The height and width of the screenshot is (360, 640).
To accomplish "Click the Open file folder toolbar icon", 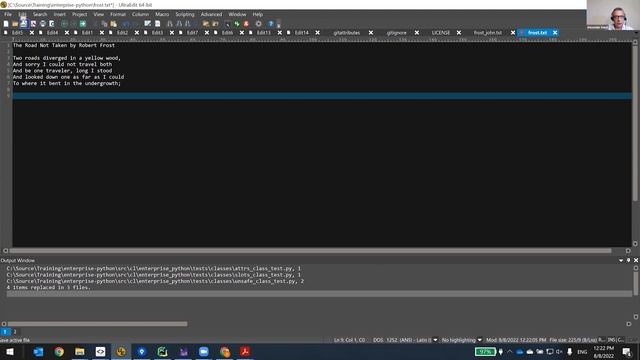I will [x=15, y=24].
